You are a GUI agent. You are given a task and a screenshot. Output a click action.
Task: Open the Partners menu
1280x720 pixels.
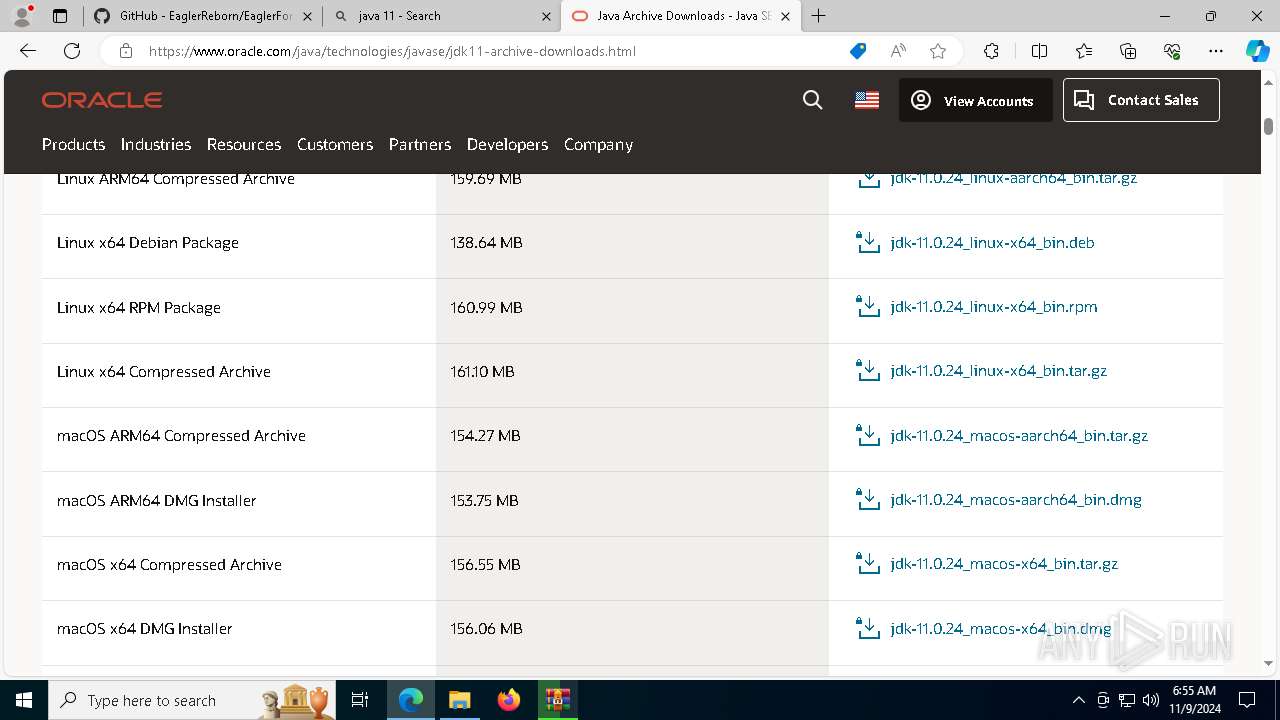pyautogui.click(x=420, y=144)
